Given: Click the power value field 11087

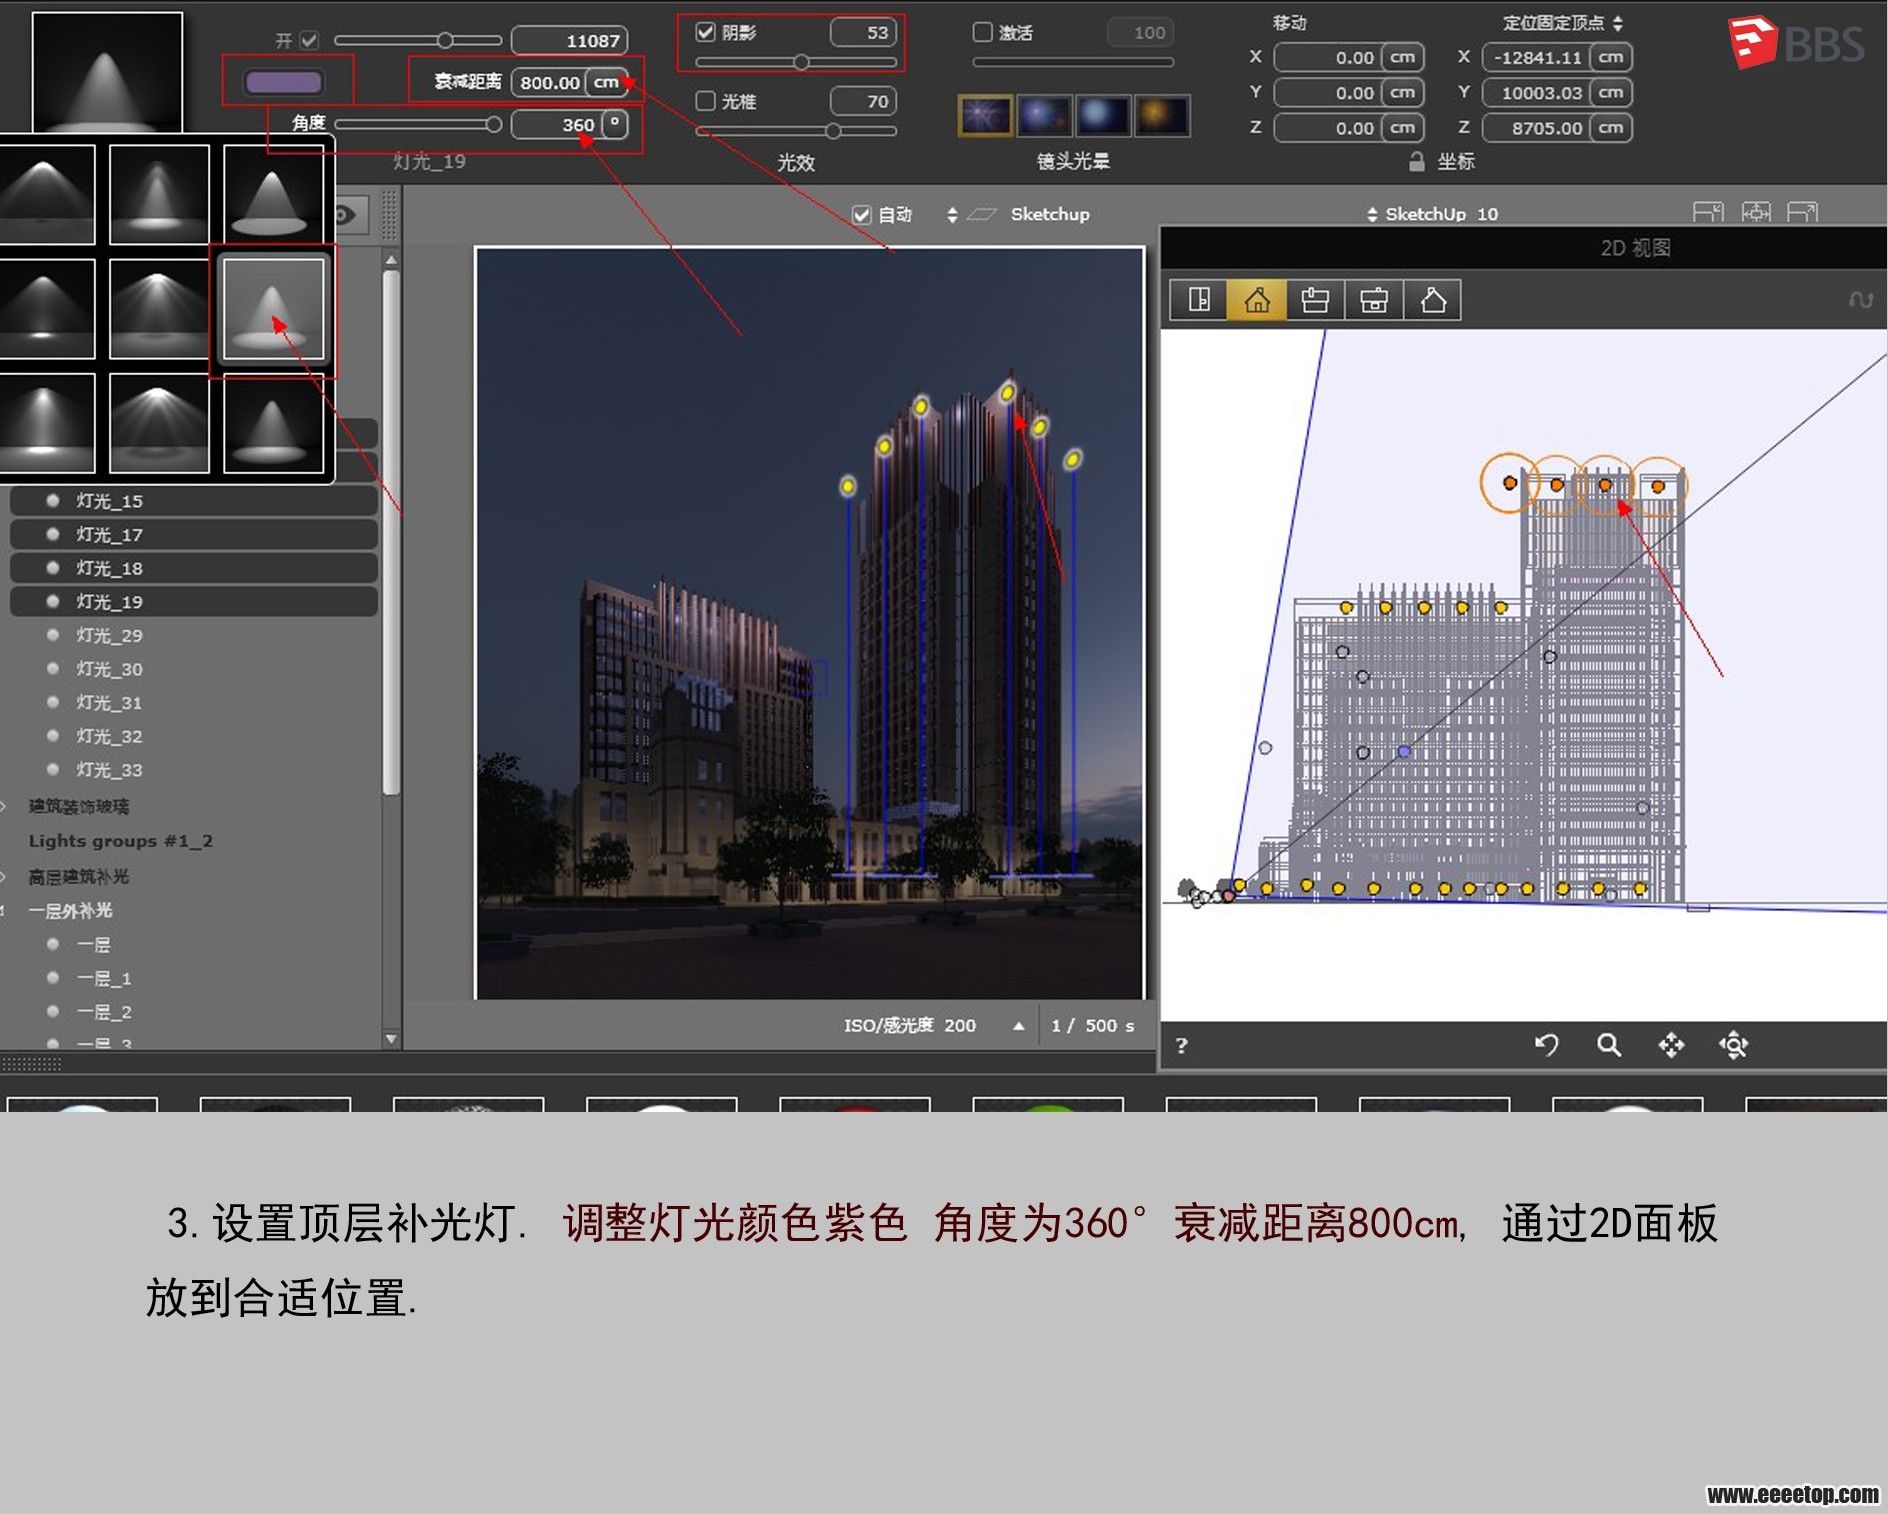Looking at the screenshot, I should 570,40.
